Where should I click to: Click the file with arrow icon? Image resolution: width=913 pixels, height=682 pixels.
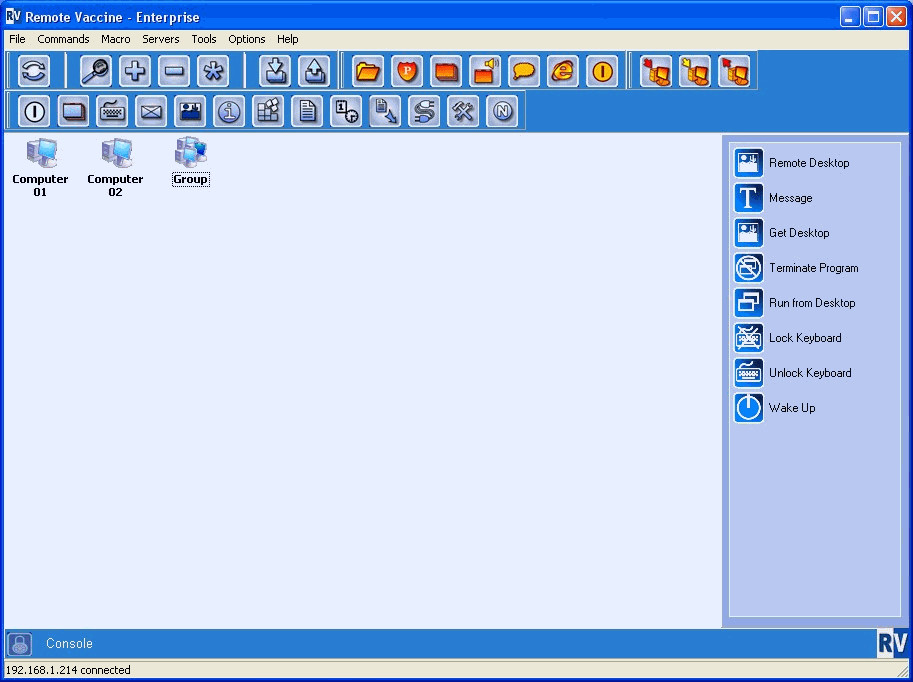[x=385, y=111]
